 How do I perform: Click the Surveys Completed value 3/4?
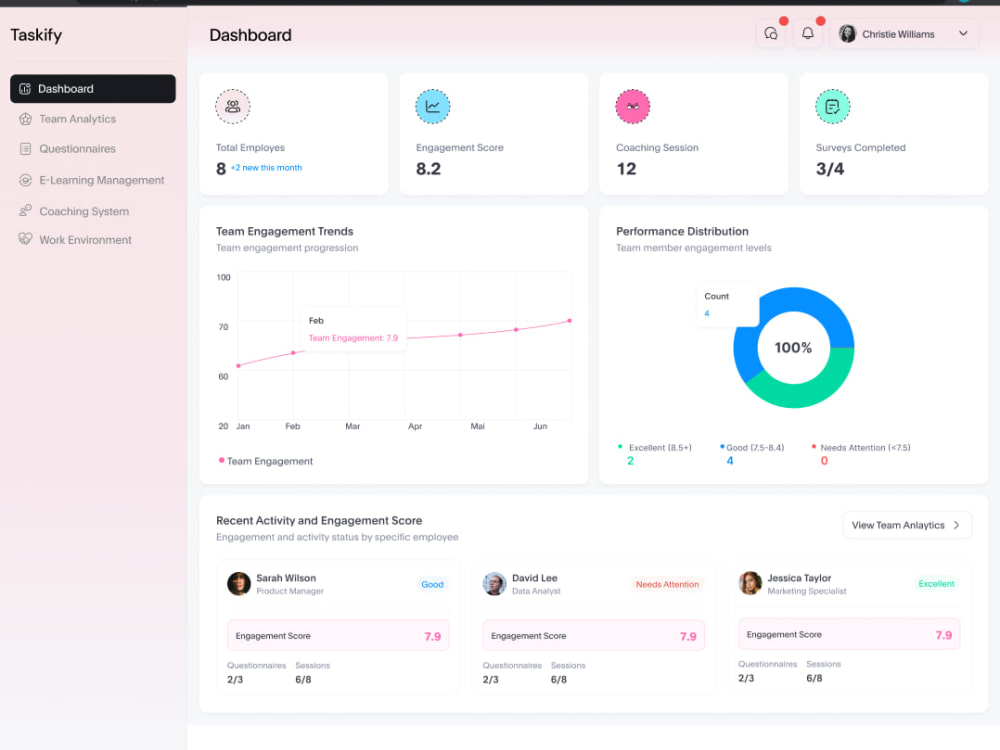[x=830, y=168]
